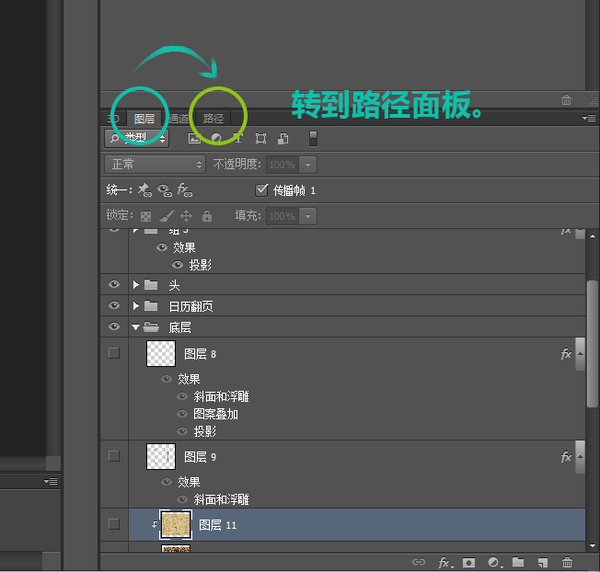The height and width of the screenshot is (572, 600).
Task: Click the 图层 11 layer name
Action: 217,525
